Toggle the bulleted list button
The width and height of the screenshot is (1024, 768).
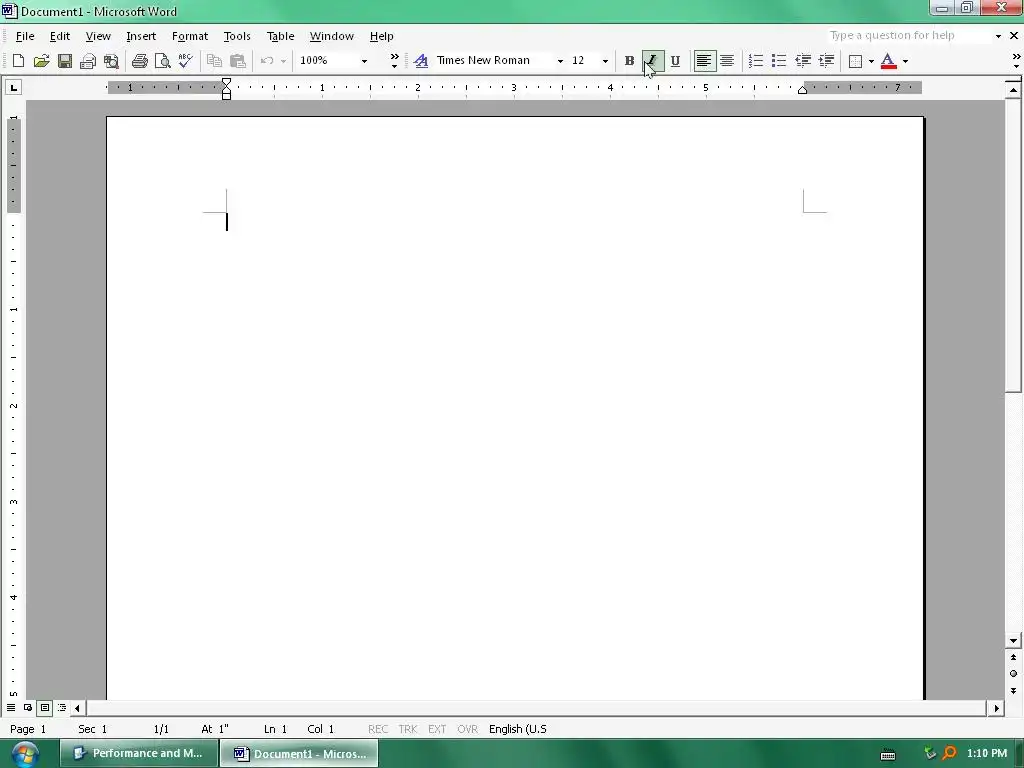pos(778,61)
